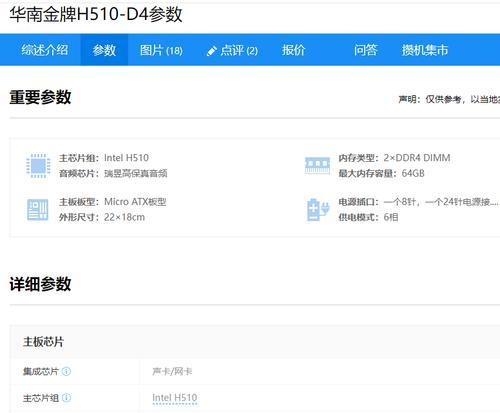Click the motherboard icon beside 主板板型
The height and width of the screenshot is (413, 500).
(37, 210)
